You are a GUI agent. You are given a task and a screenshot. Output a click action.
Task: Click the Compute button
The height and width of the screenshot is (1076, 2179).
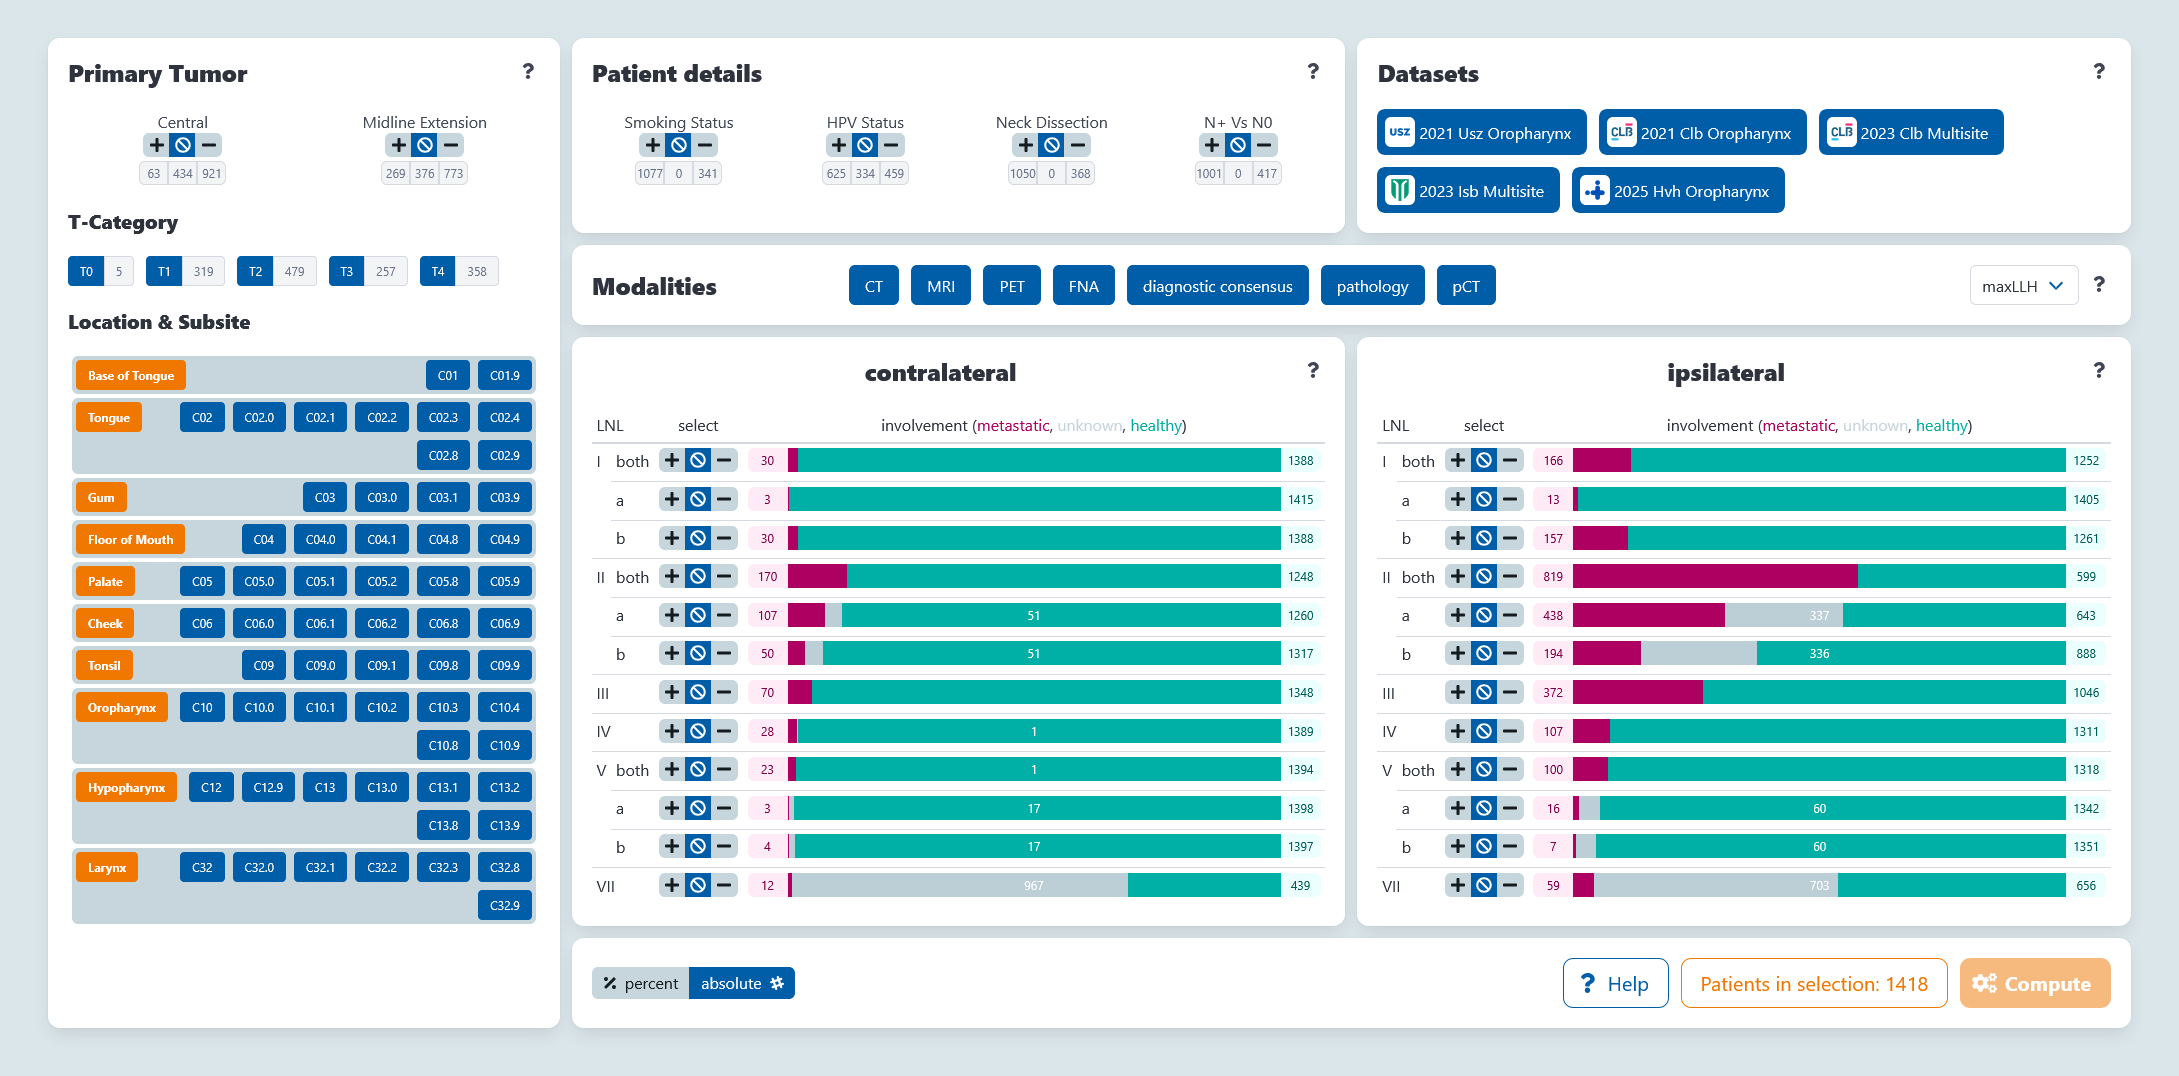(x=2034, y=983)
